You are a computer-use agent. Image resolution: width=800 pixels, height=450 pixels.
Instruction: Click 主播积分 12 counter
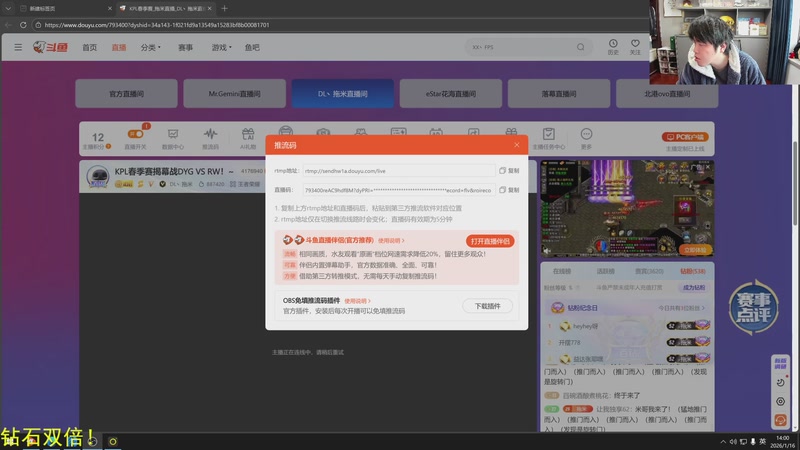(x=97, y=140)
